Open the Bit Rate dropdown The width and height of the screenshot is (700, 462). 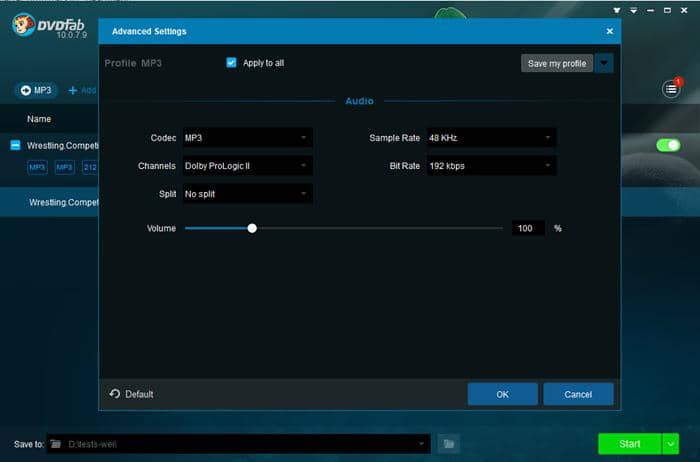490,165
